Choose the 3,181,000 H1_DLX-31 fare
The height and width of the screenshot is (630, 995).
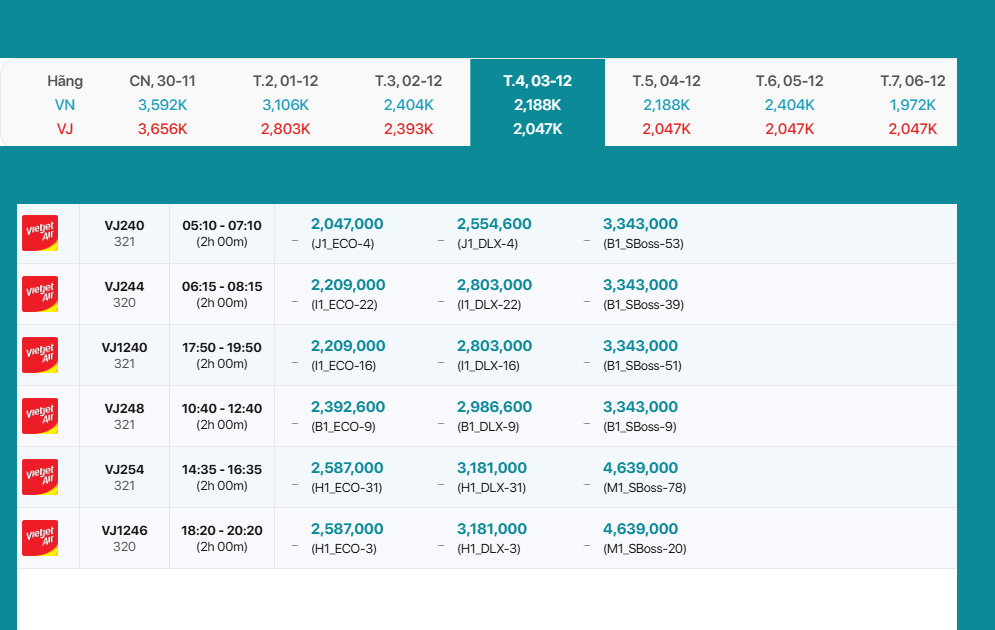point(492,477)
